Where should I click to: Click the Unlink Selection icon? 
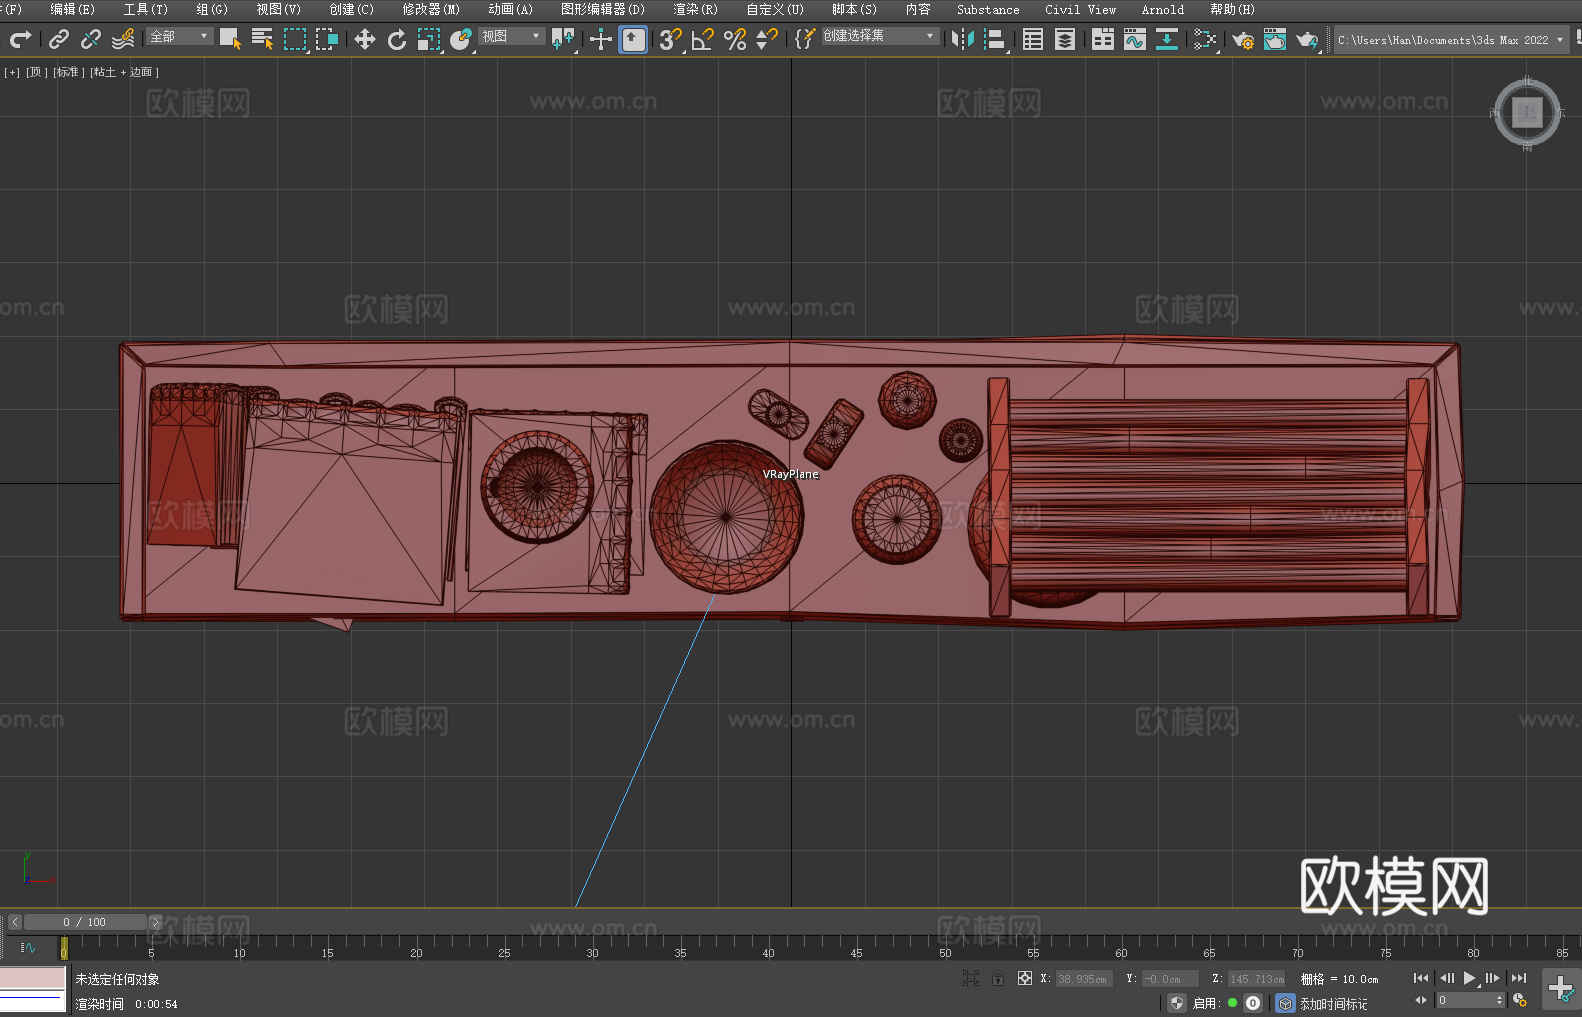click(x=91, y=39)
